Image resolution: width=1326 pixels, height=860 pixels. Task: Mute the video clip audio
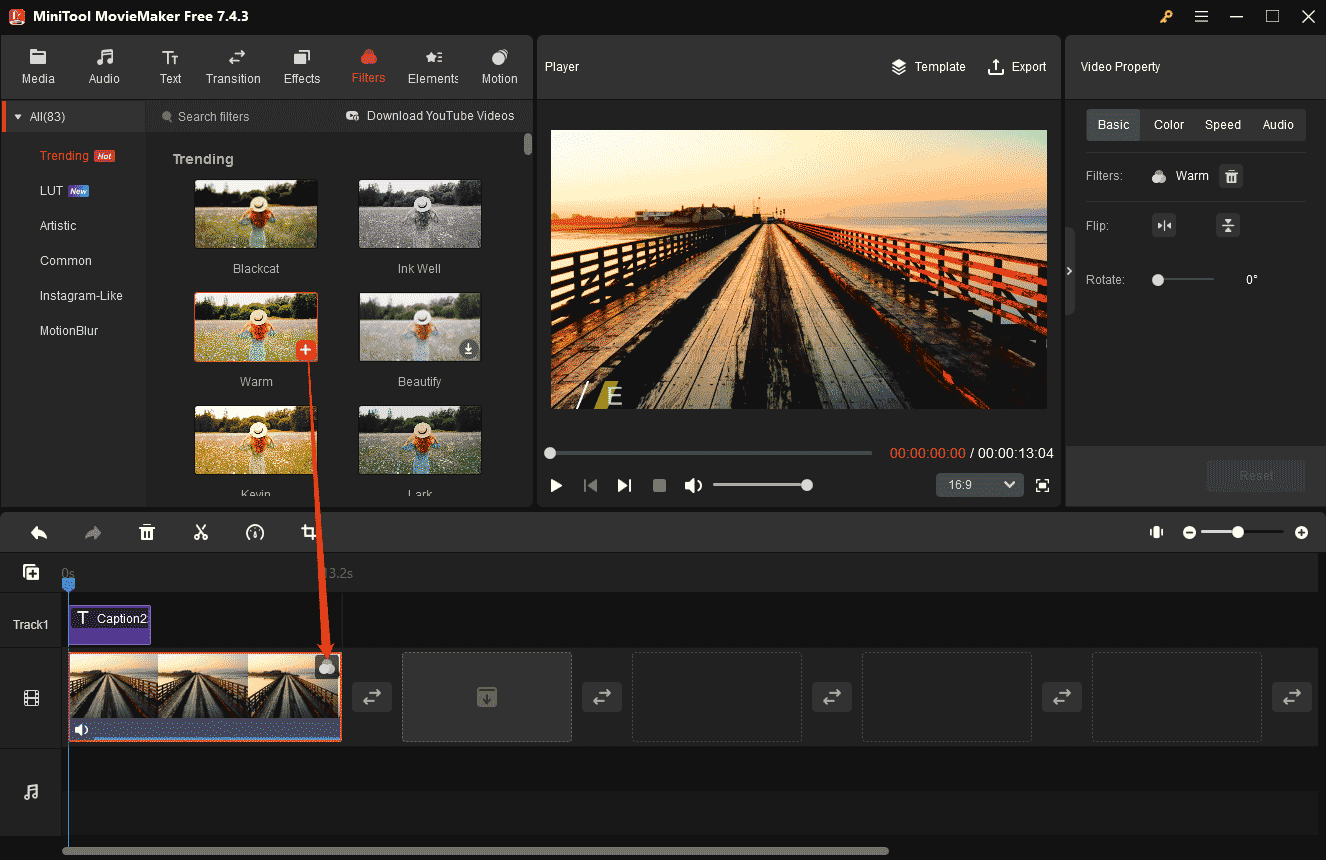(81, 730)
